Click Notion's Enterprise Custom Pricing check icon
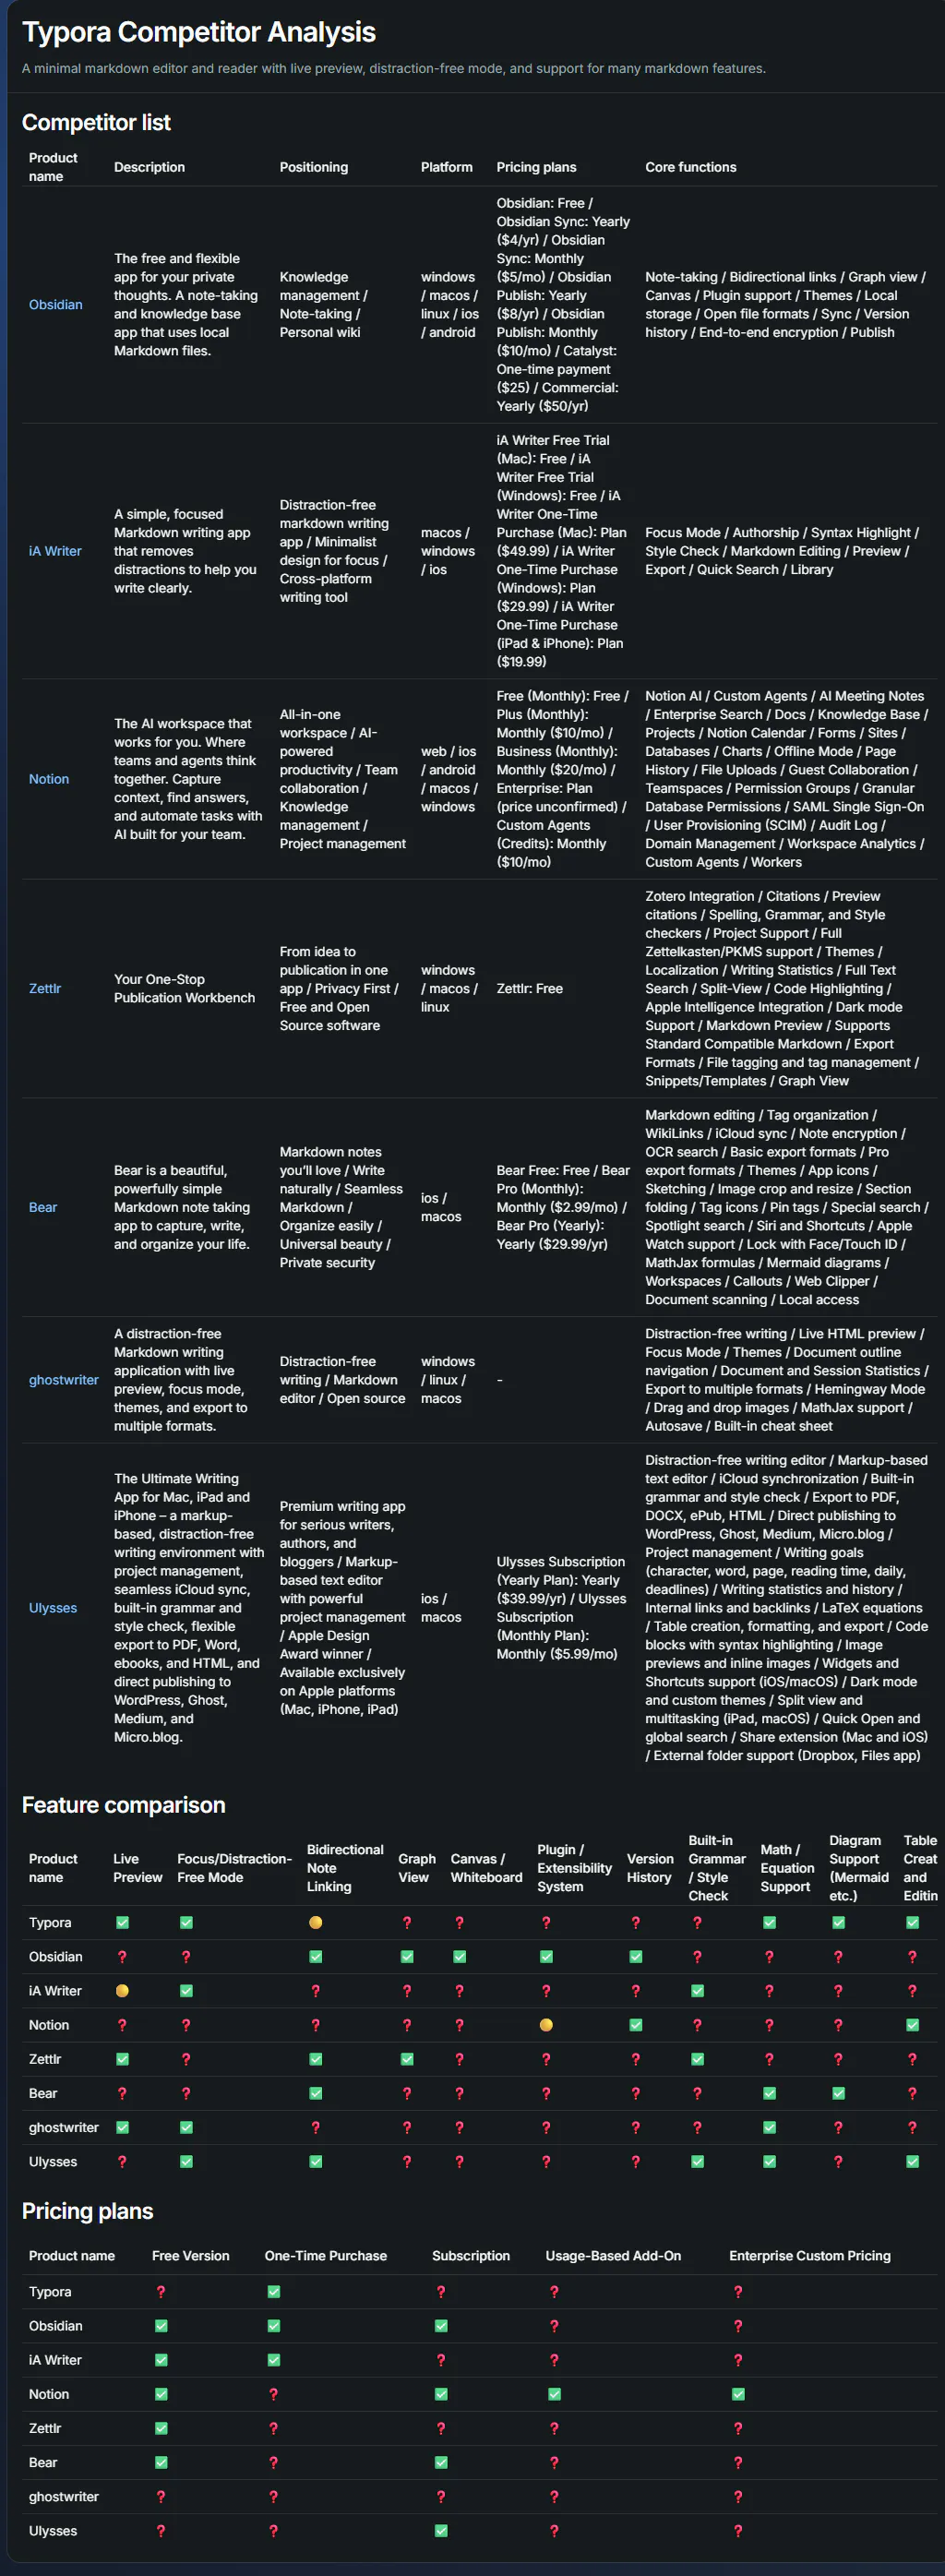Viewport: 945px width, 2576px height. coord(738,2394)
